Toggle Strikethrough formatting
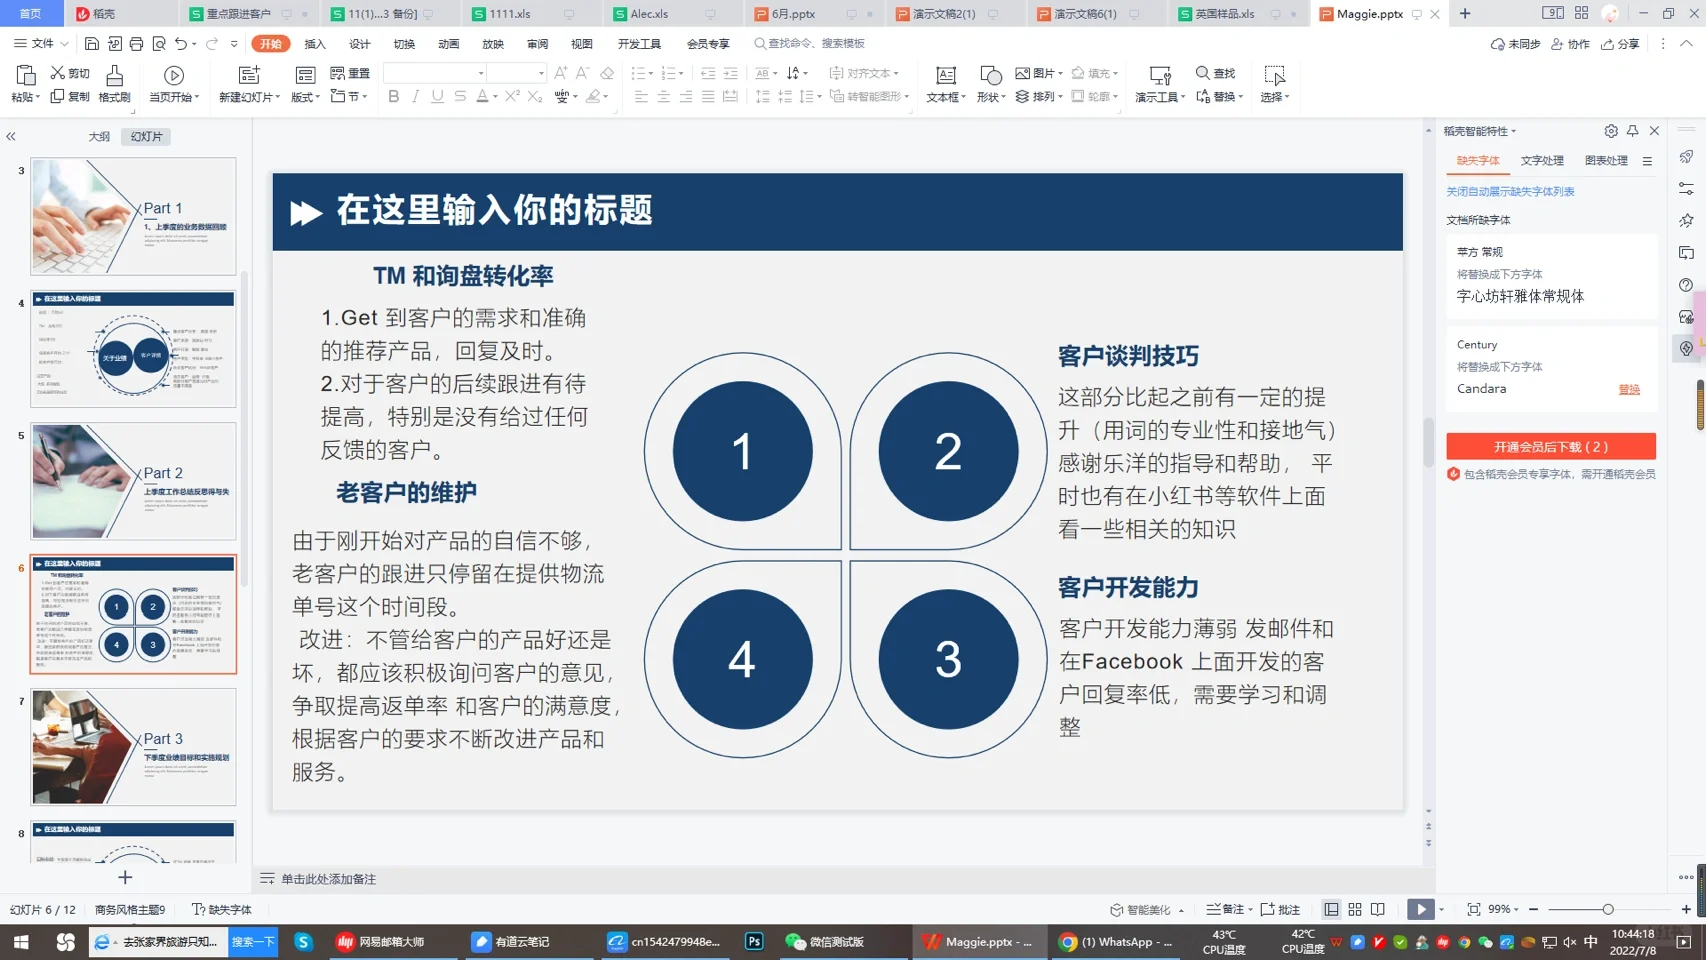The height and width of the screenshot is (960, 1706). click(x=460, y=97)
